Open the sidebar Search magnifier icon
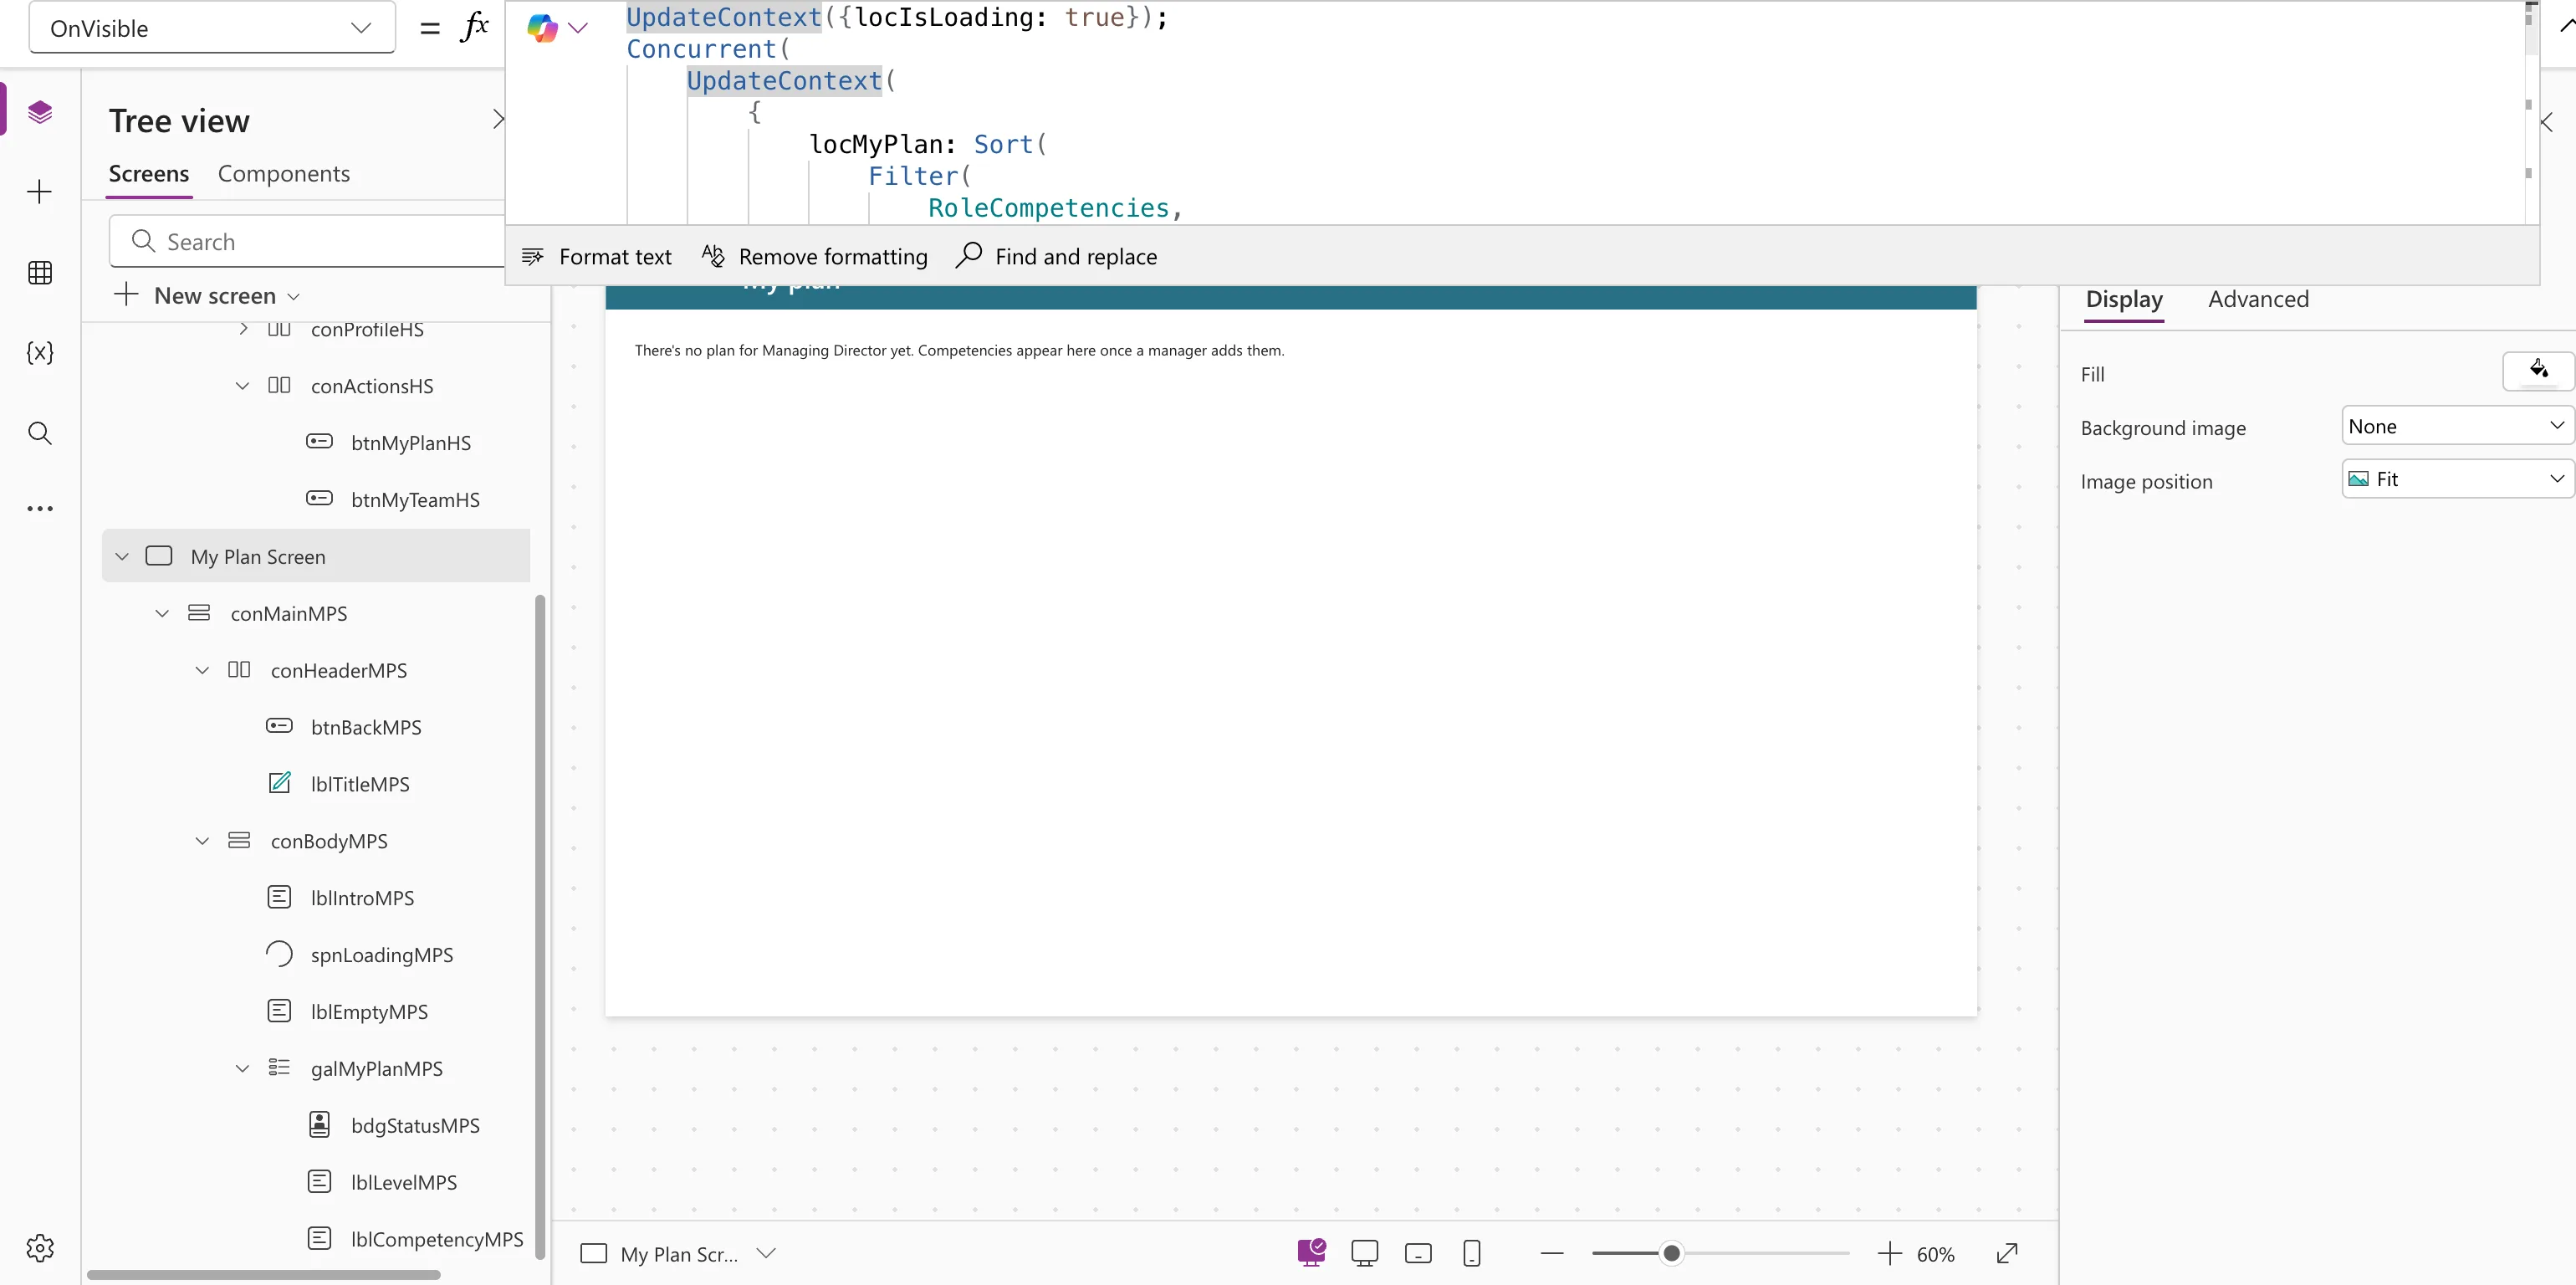Image resolution: width=2576 pixels, height=1285 pixels. 40,433
